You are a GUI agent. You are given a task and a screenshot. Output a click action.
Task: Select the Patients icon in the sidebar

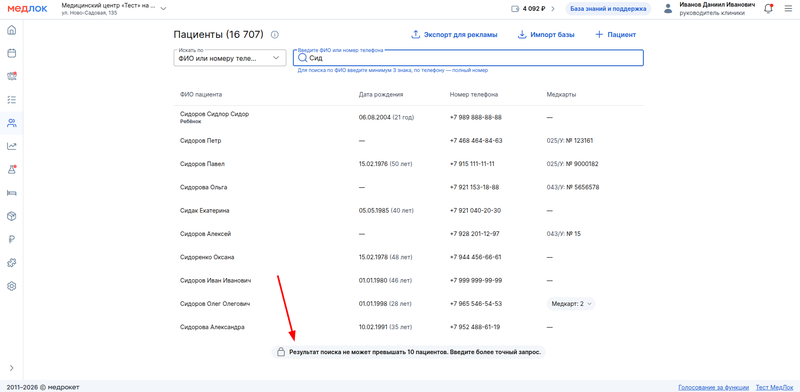(11, 123)
